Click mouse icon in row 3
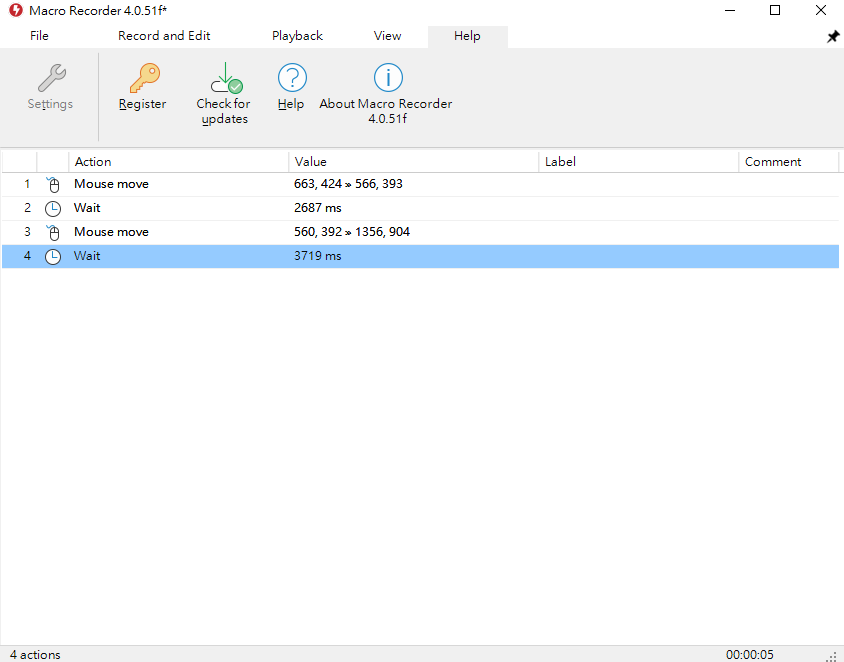The width and height of the screenshot is (844, 662). 53,232
